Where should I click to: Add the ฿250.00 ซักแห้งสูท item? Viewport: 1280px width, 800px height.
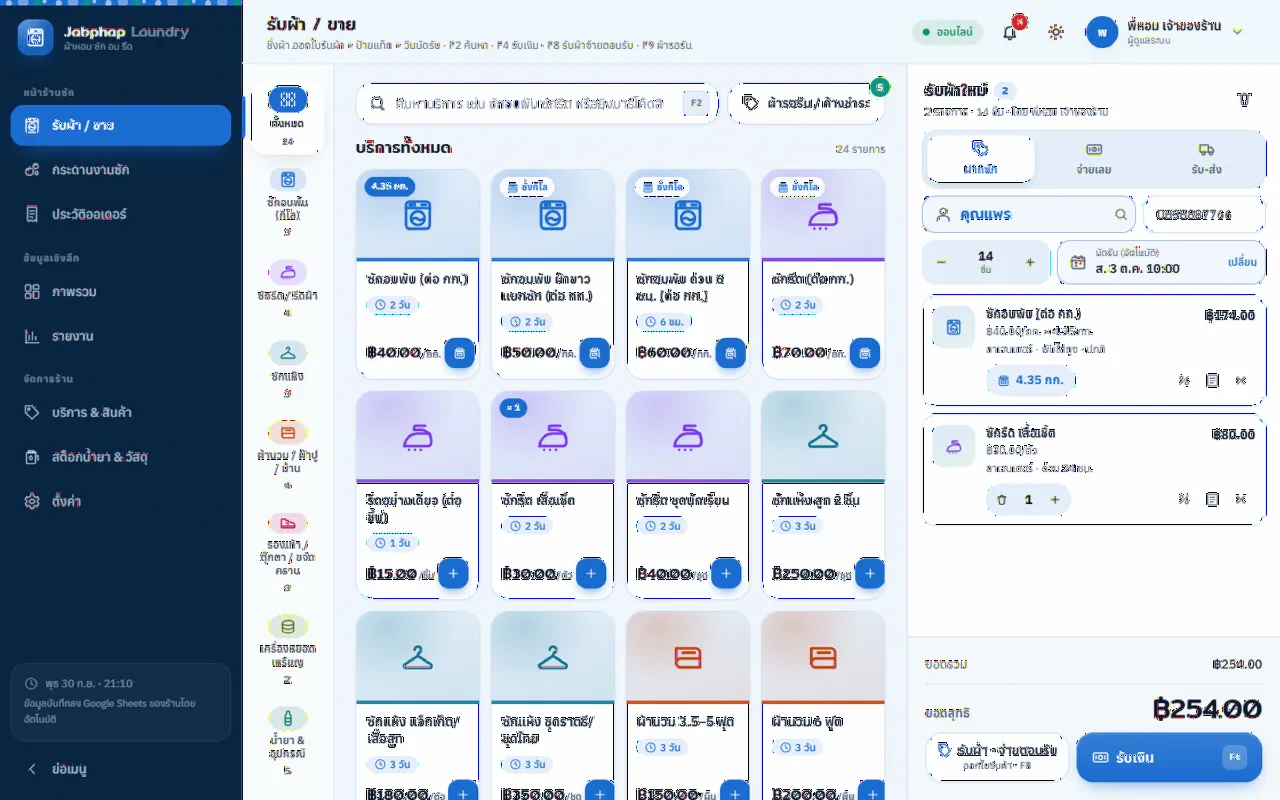869,574
